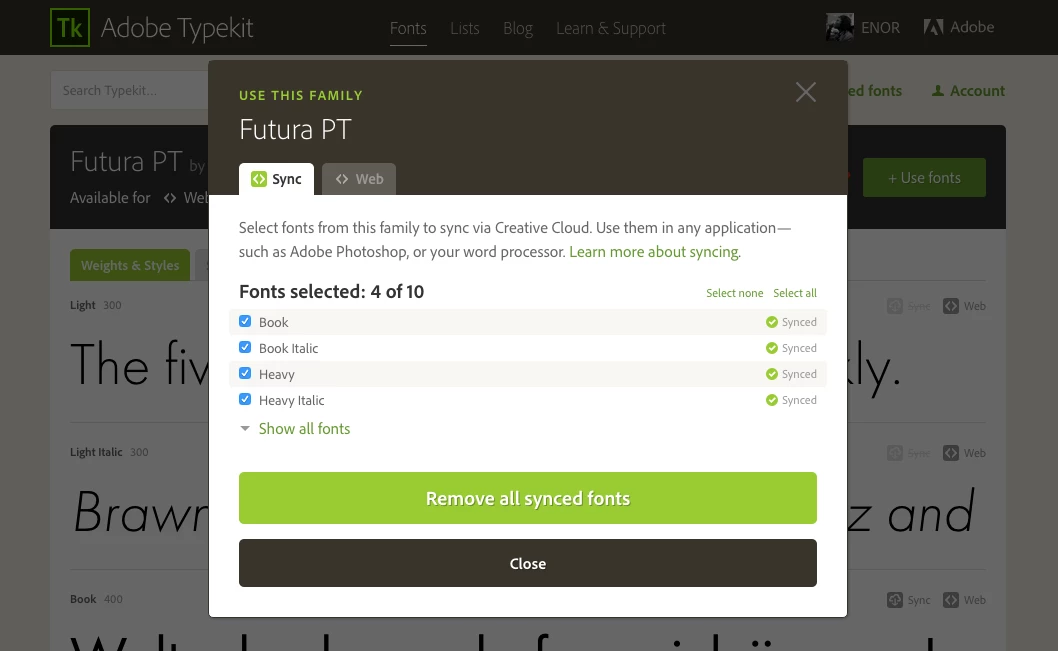Click the Typekit Tk logo icon
The image size is (1058, 651).
[70, 28]
